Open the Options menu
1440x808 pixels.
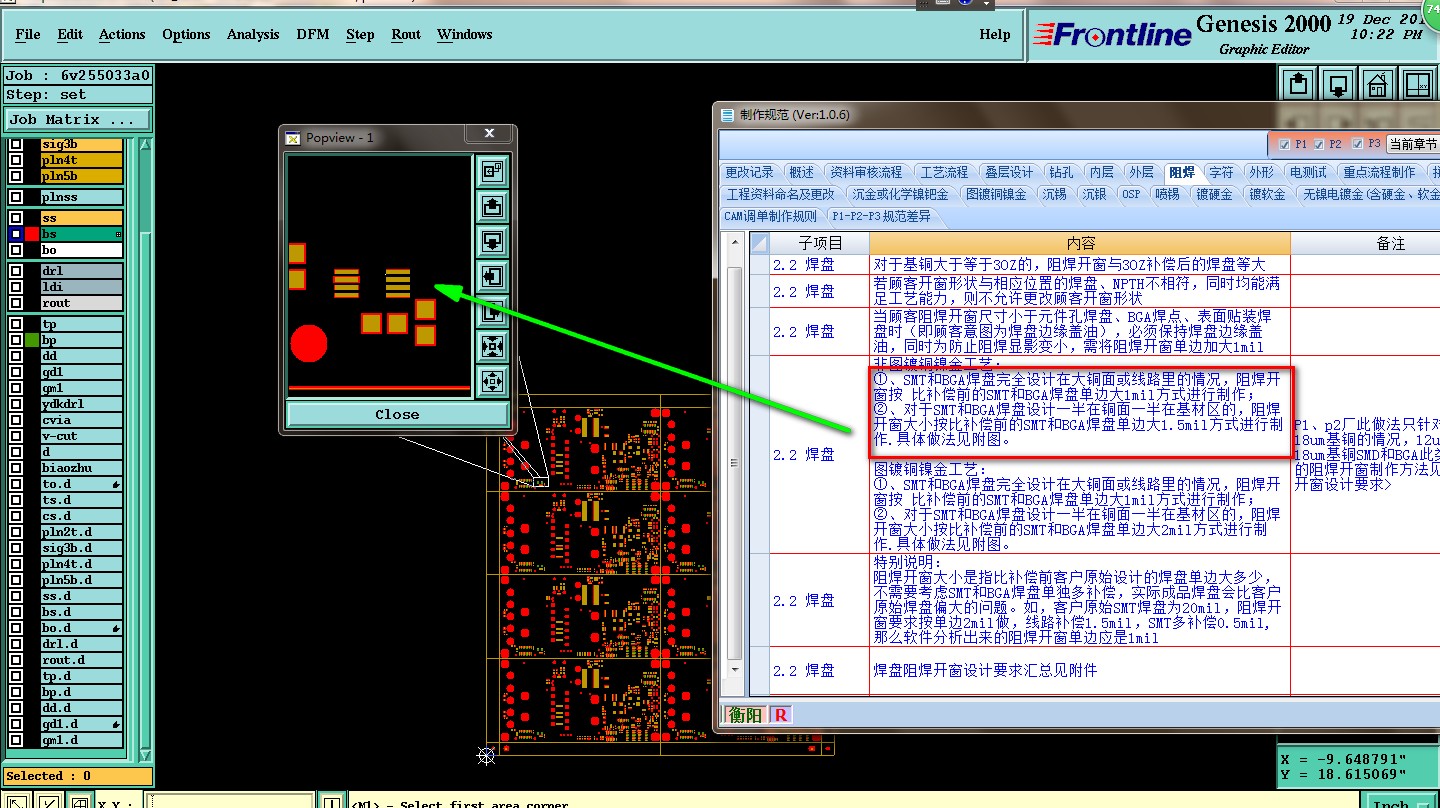186,34
